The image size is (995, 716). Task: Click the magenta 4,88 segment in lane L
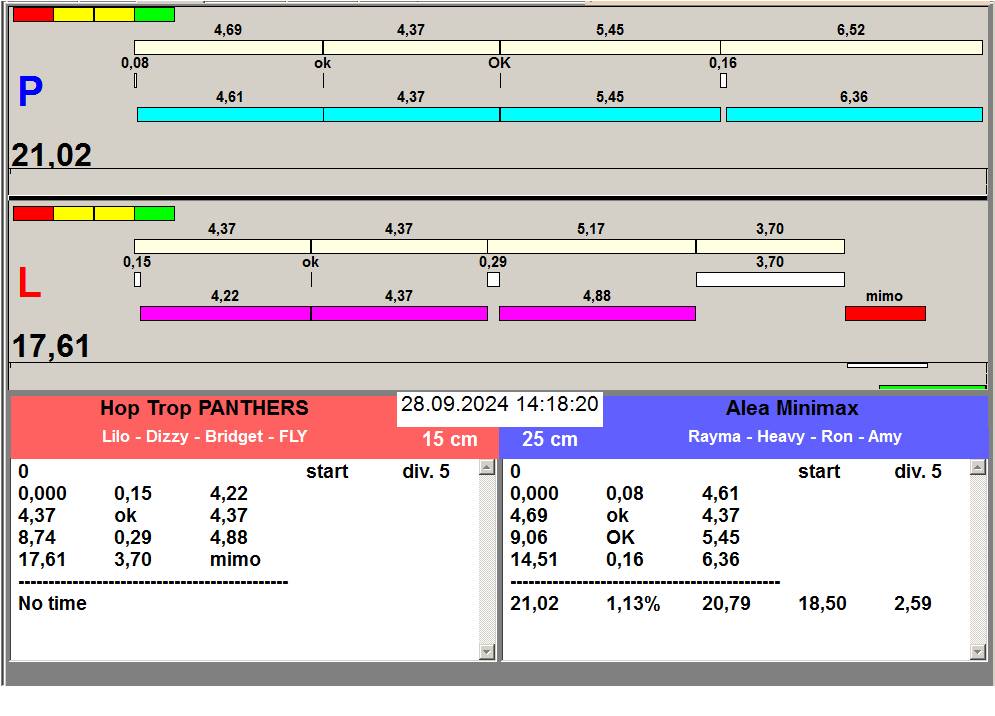pyautogui.click(x=597, y=314)
